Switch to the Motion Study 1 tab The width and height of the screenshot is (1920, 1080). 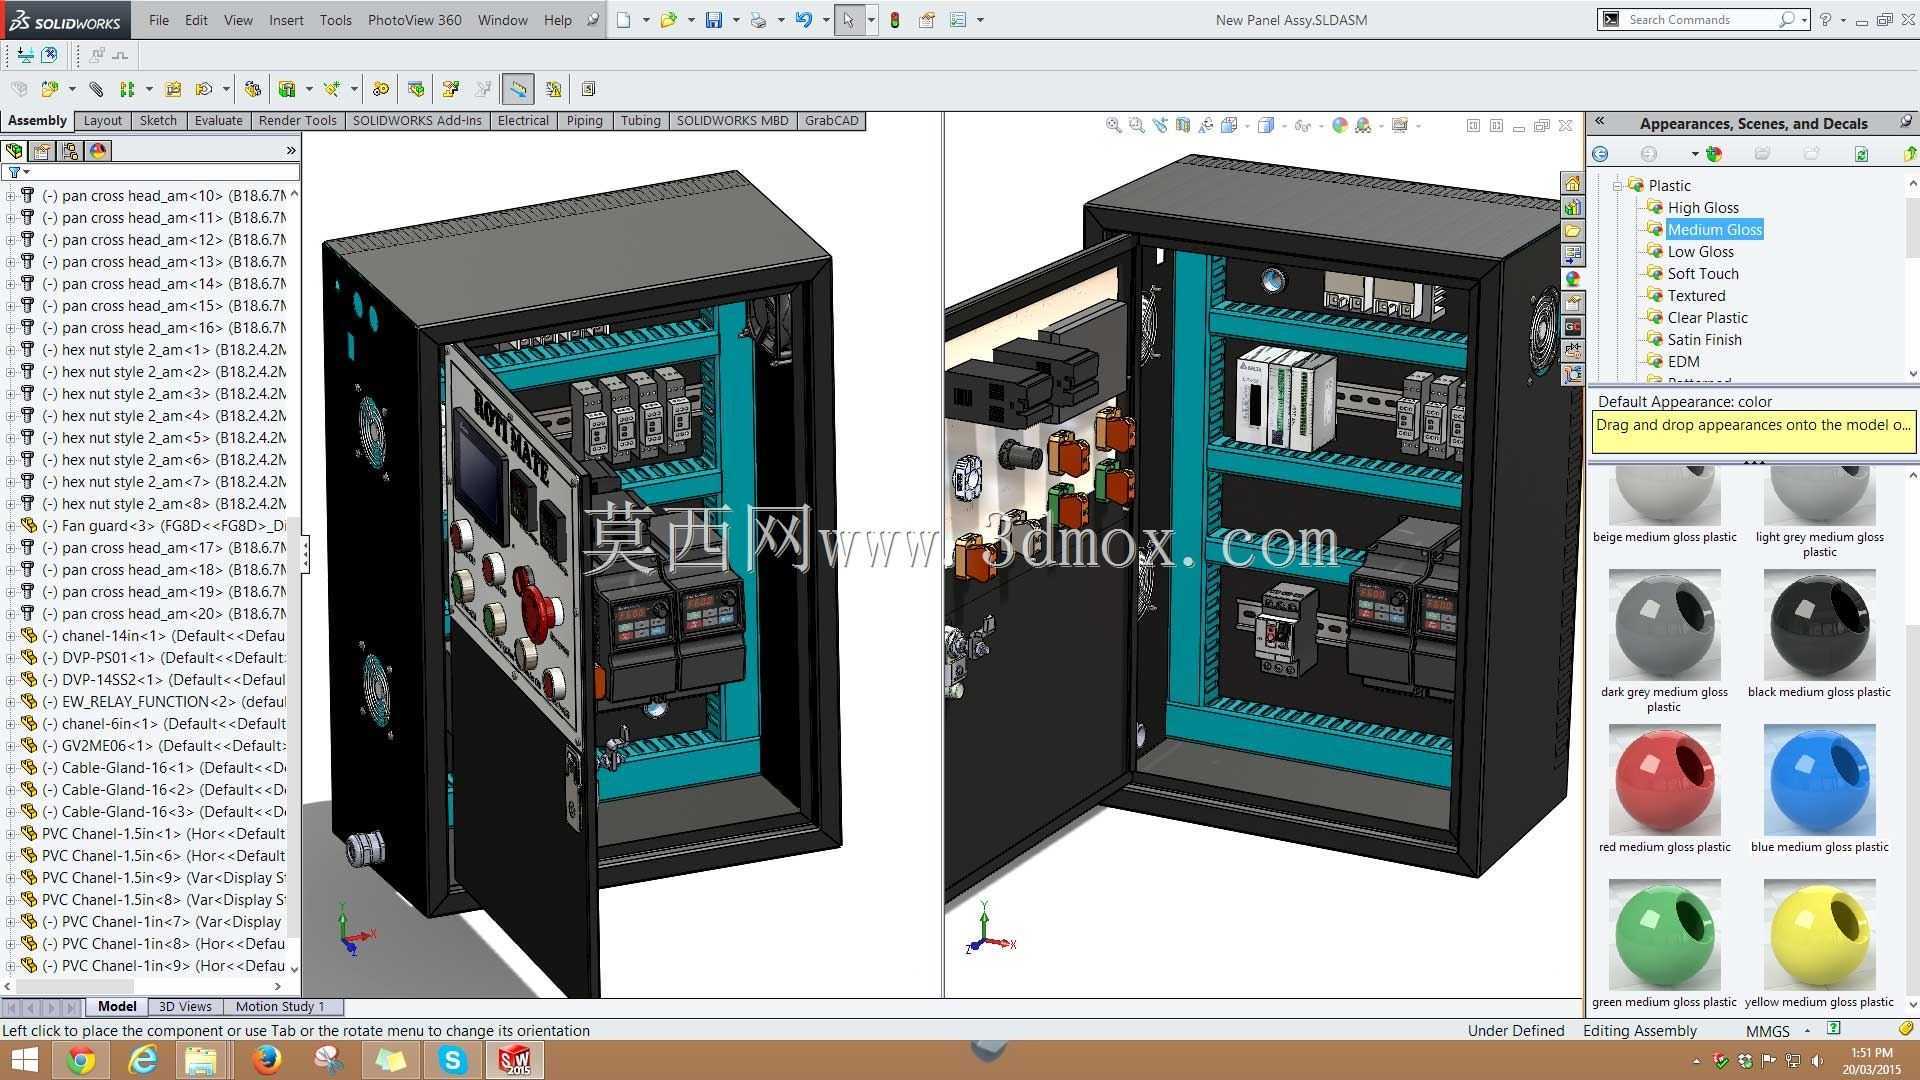(x=280, y=1007)
